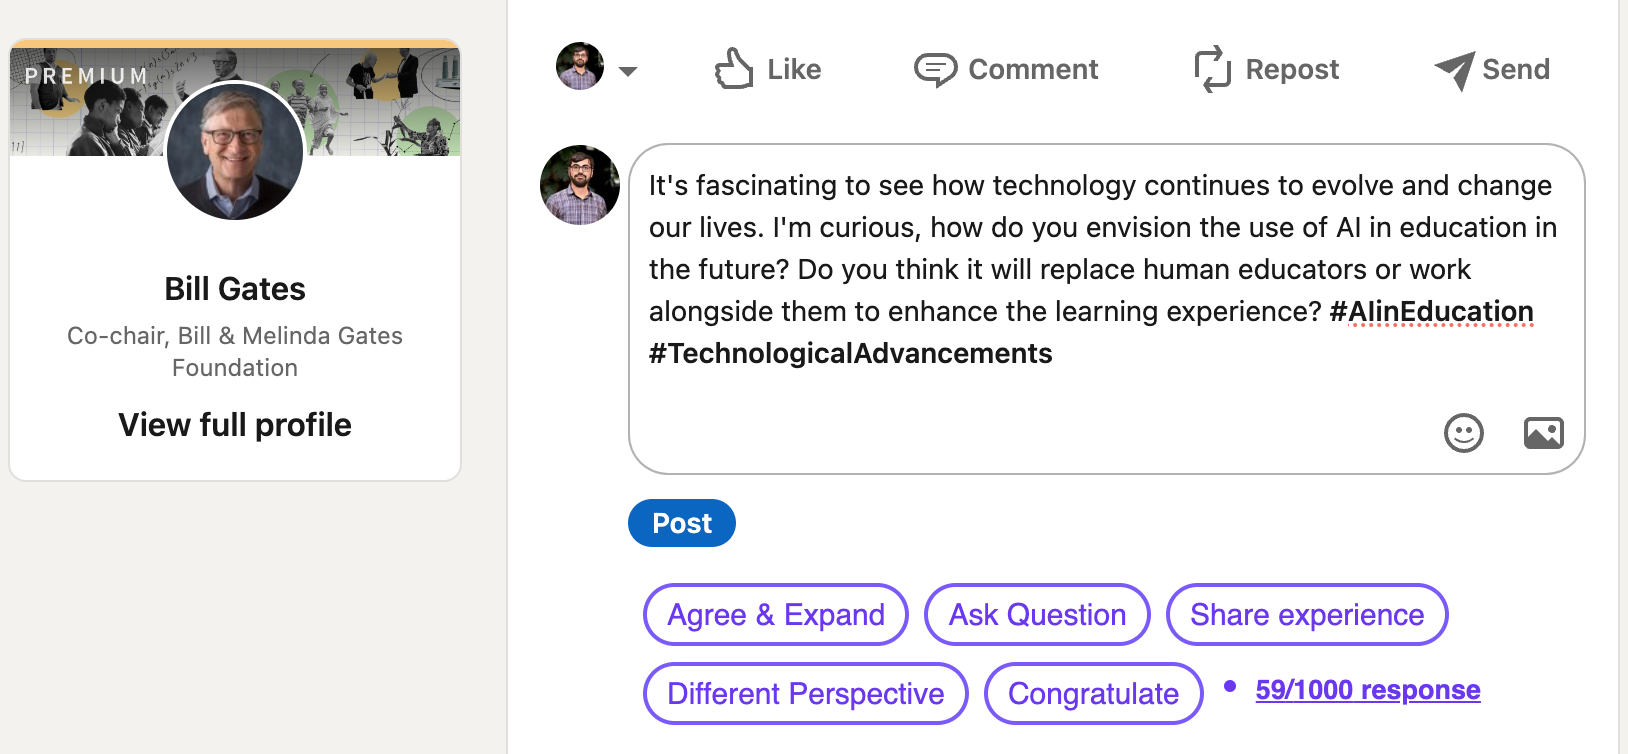Viewport: 1628px width, 754px height.
Task: Click the Like thumbs-up icon
Action: [734, 69]
